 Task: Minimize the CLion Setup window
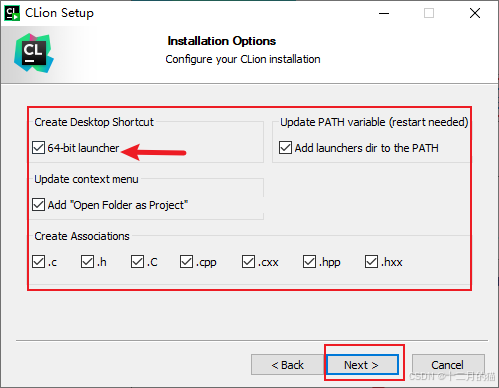[384, 13]
